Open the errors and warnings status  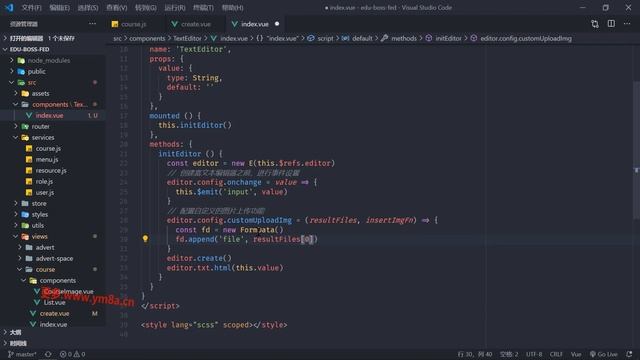pyautogui.click(x=72, y=354)
